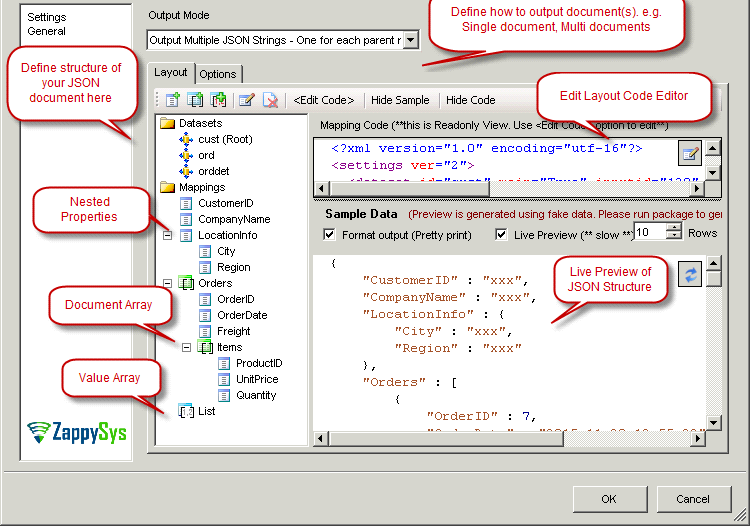This screenshot has width=750, height=526.
Task: Click the Add value array icon
Action: pyautogui.click(x=219, y=100)
